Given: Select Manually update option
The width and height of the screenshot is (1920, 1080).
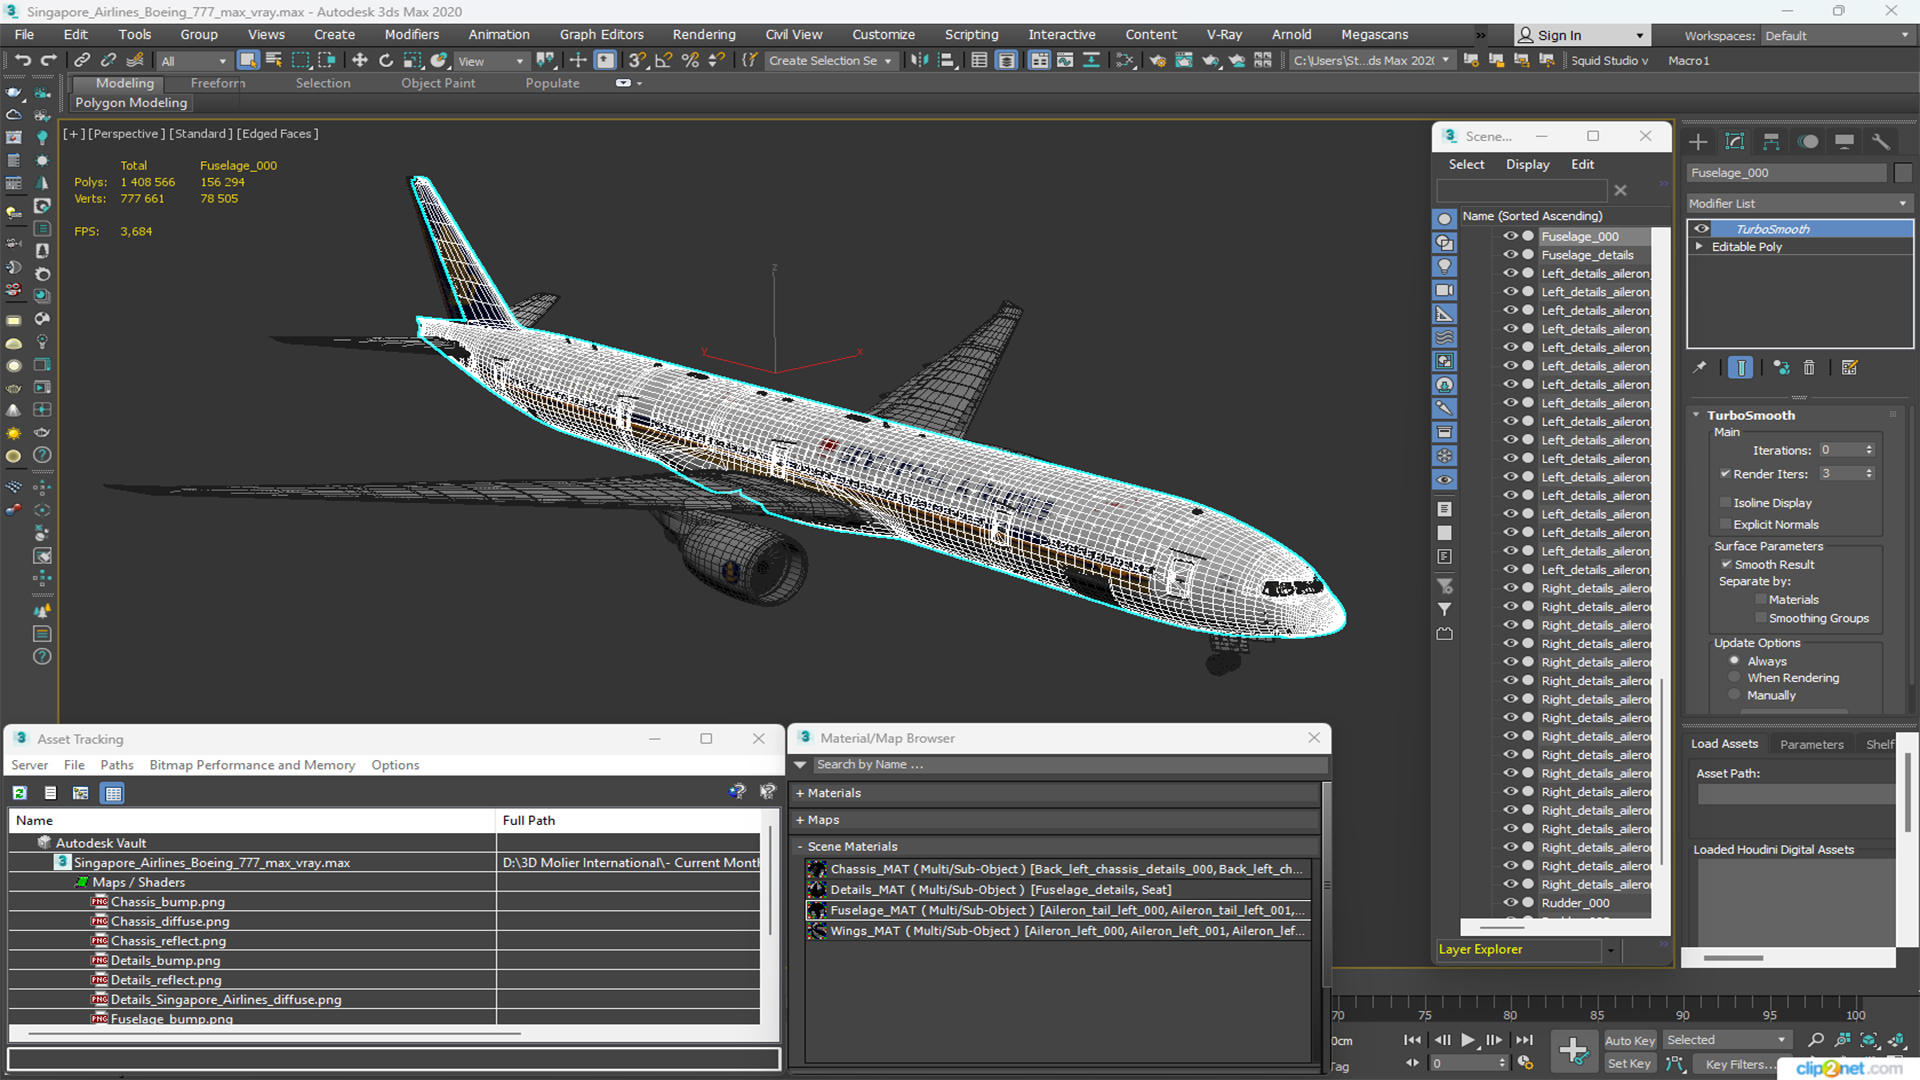Looking at the screenshot, I should (x=1735, y=695).
